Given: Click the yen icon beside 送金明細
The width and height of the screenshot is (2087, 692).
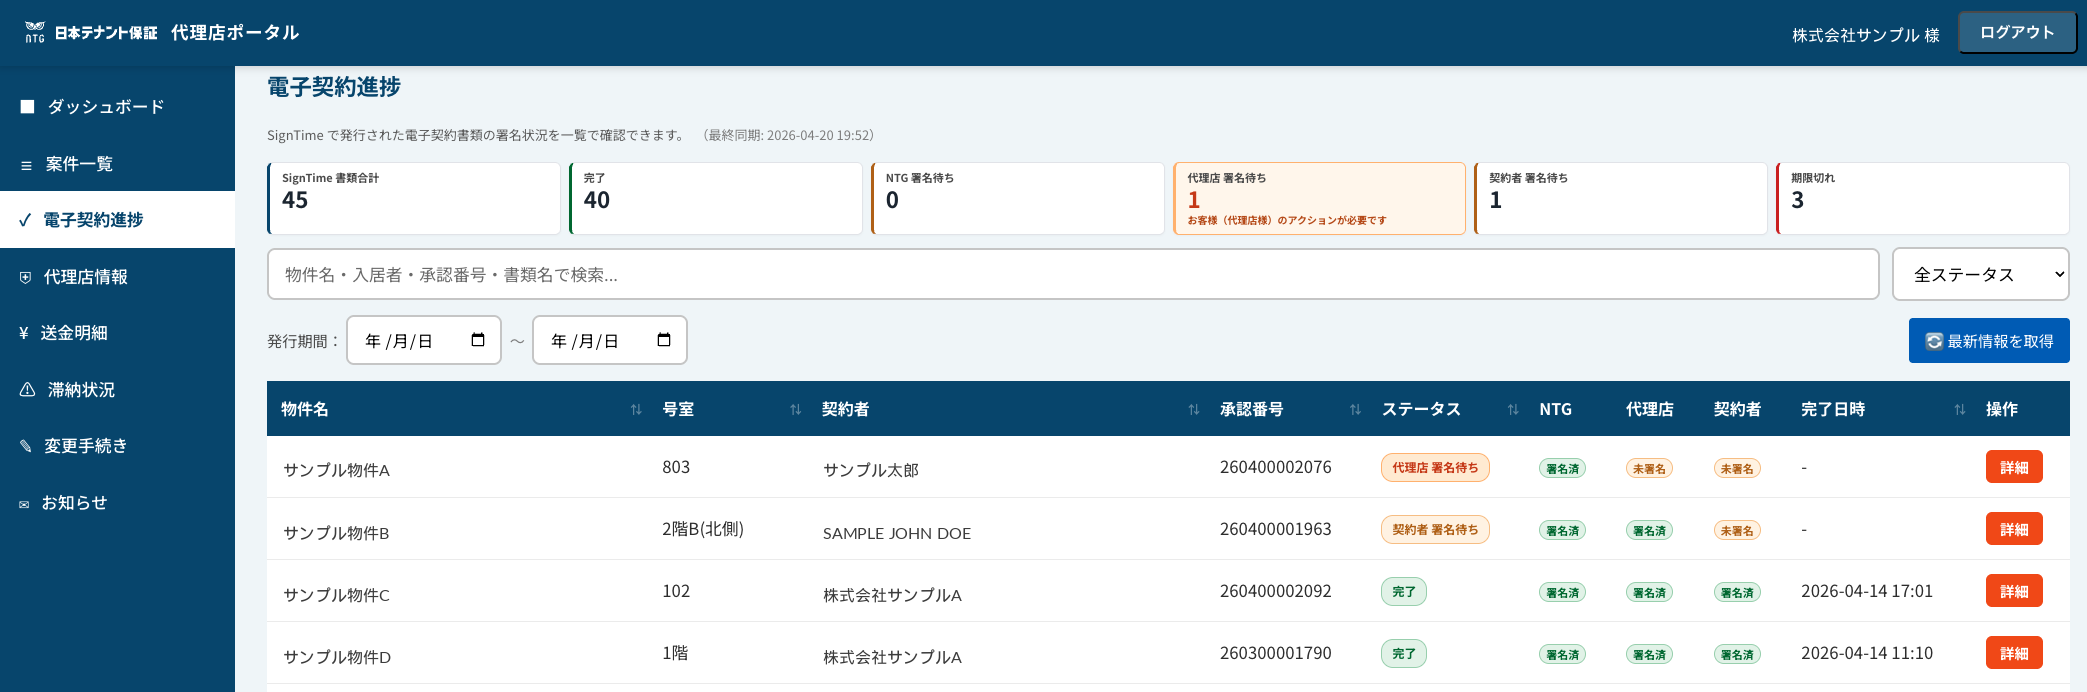Looking at the screenshot, I should (x=24, y=333).
